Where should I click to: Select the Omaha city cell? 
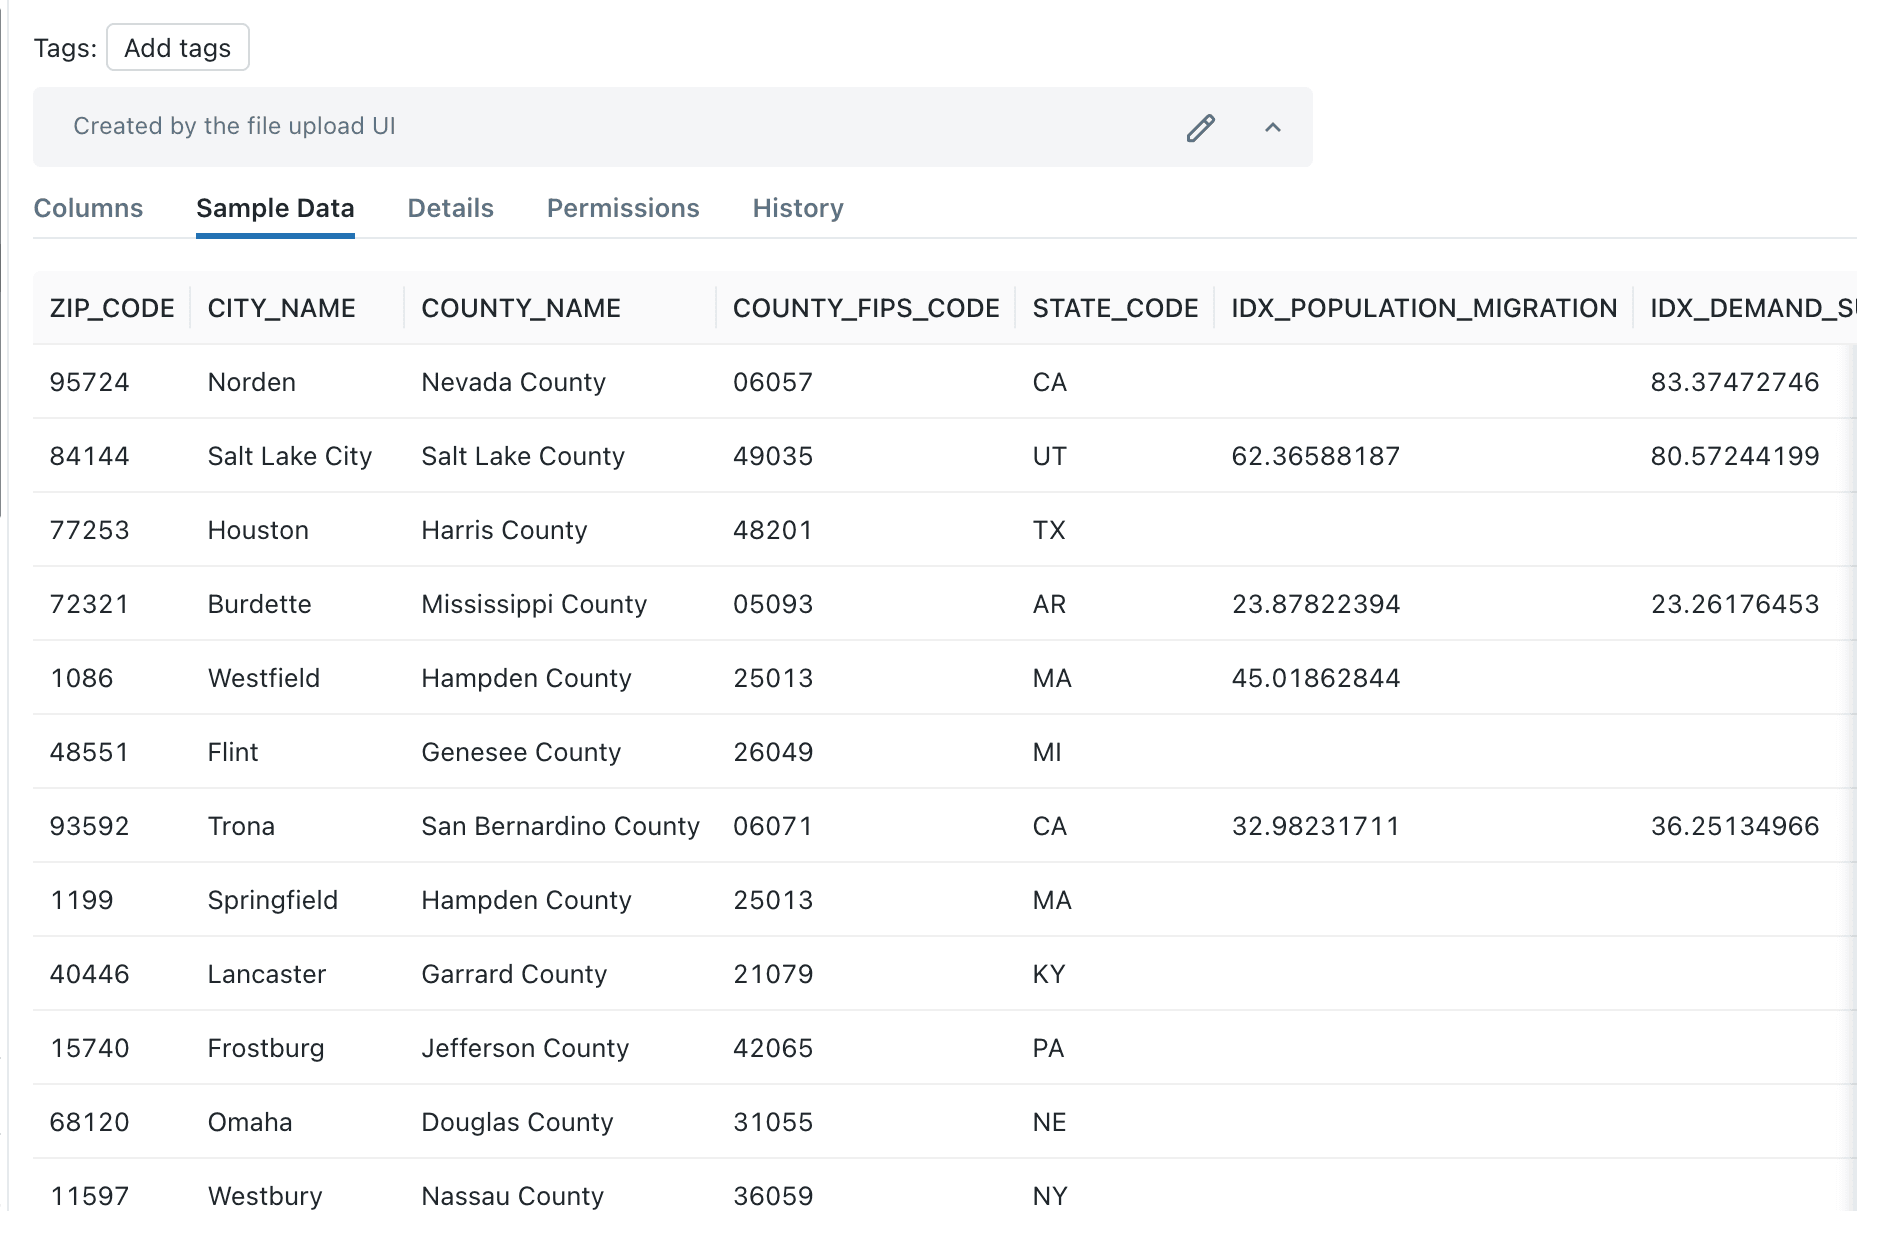click(250, 1122)
